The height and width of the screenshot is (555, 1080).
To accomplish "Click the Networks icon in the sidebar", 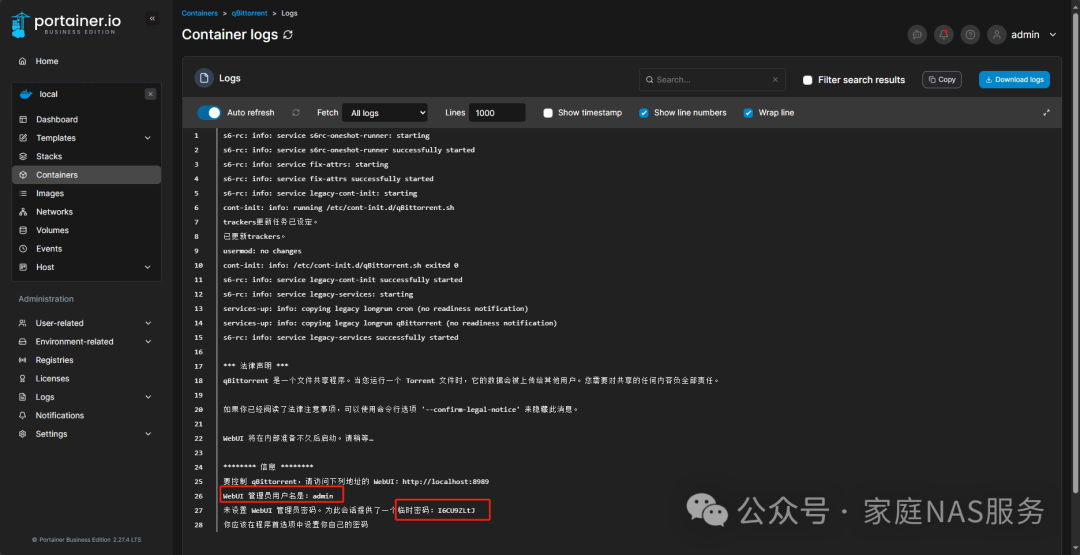I will [x=23, y=212].
